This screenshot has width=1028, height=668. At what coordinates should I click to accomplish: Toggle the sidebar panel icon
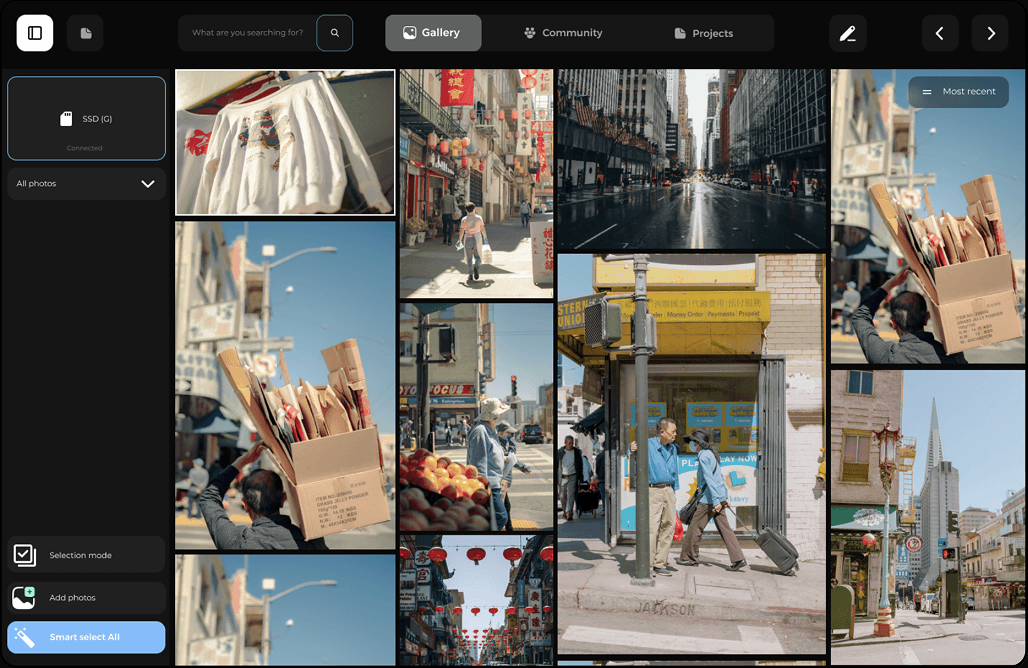(x=35, y=33)
